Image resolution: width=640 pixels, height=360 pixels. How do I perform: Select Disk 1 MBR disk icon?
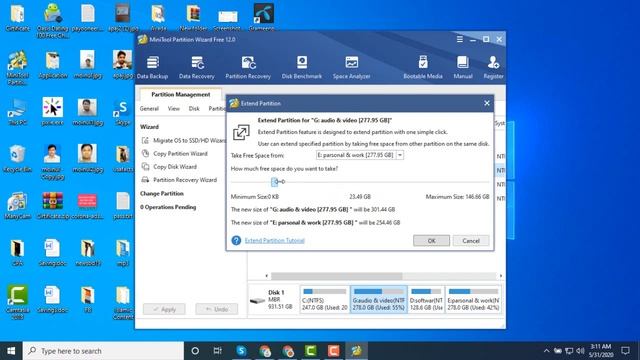pos(258,300)
